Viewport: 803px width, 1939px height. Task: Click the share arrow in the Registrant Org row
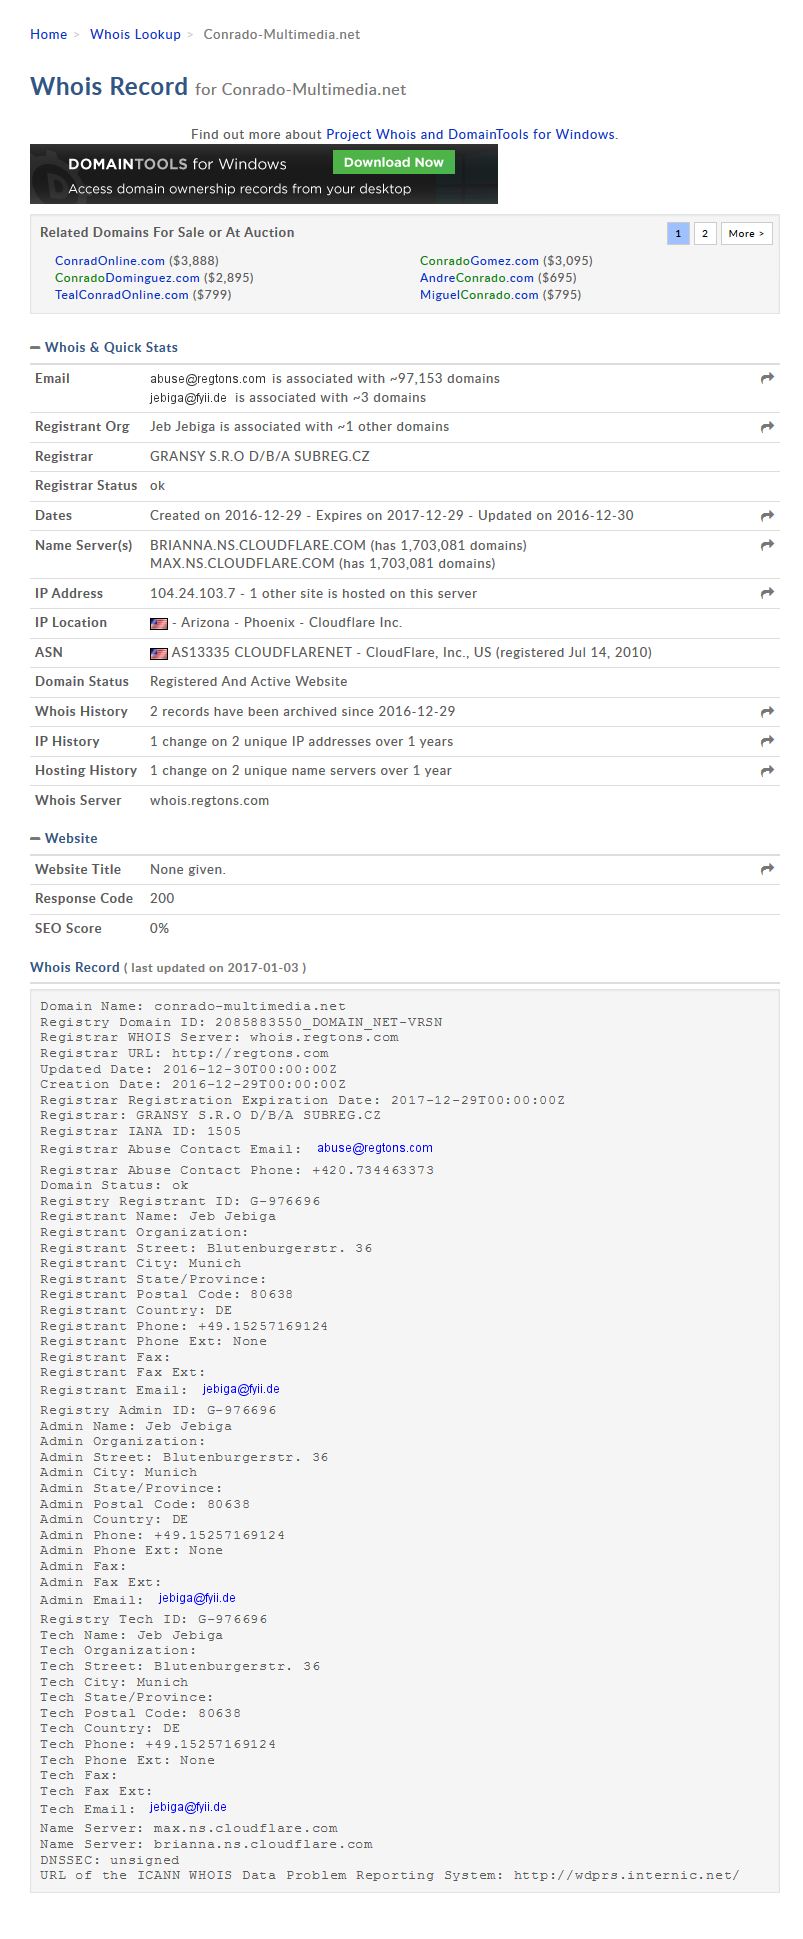coord(767,427)
